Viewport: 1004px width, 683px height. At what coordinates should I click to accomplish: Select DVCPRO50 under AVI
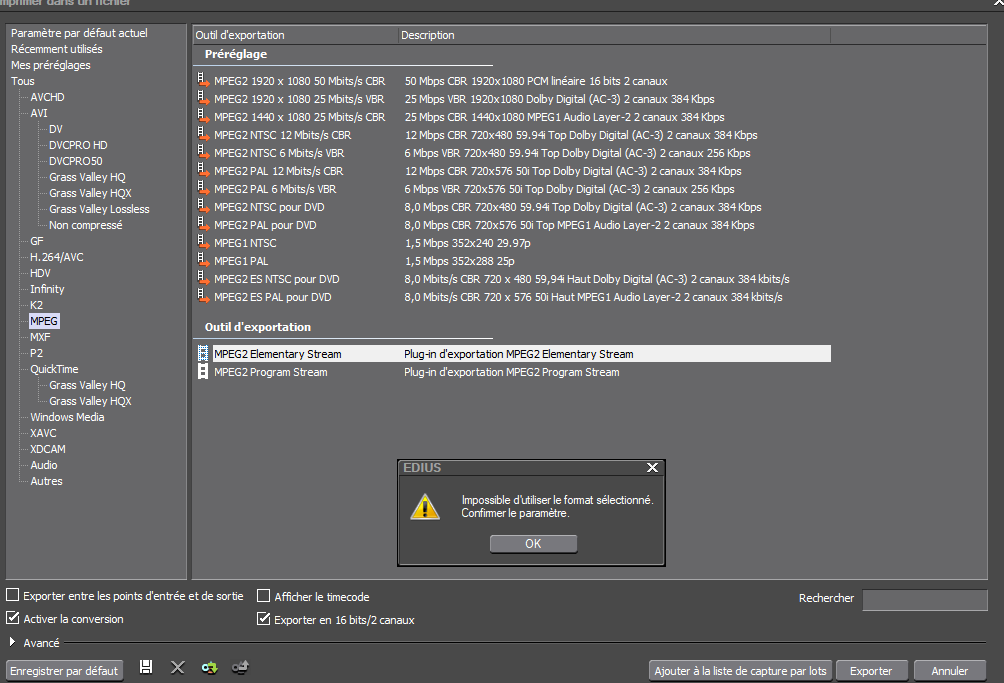(76, 161)
